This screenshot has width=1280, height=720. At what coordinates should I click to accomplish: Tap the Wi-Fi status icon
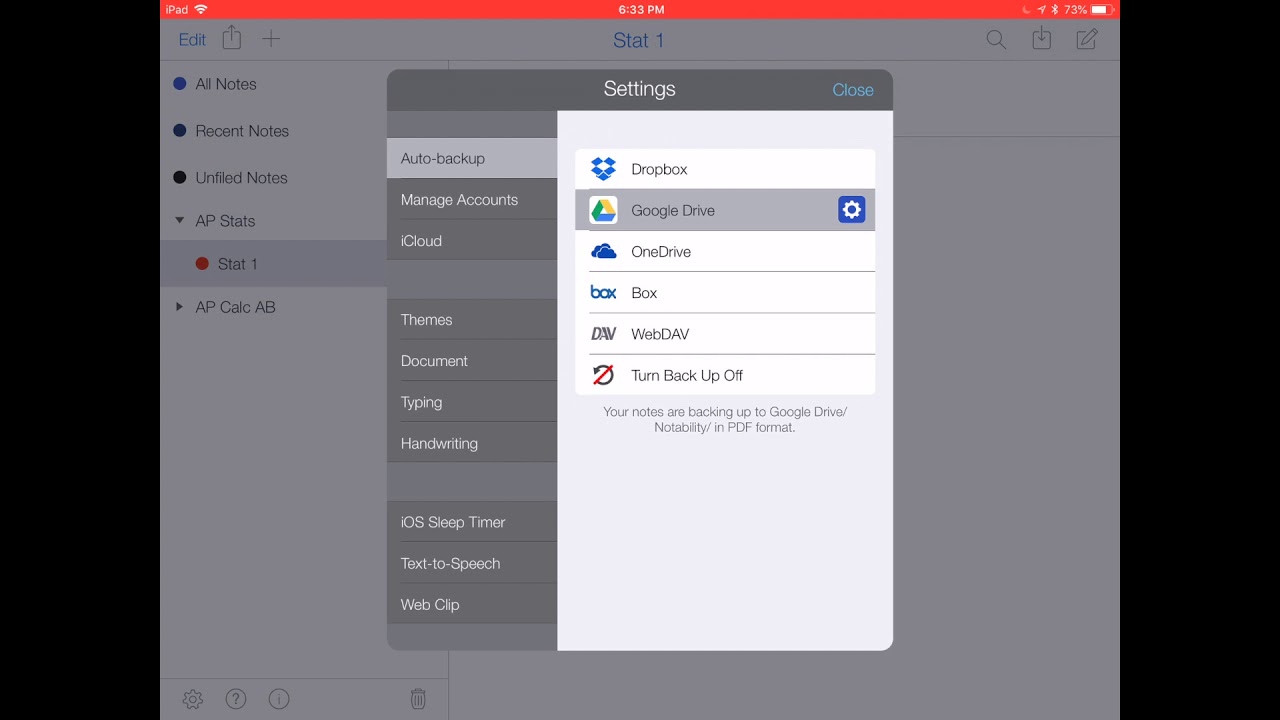[201, 9]
